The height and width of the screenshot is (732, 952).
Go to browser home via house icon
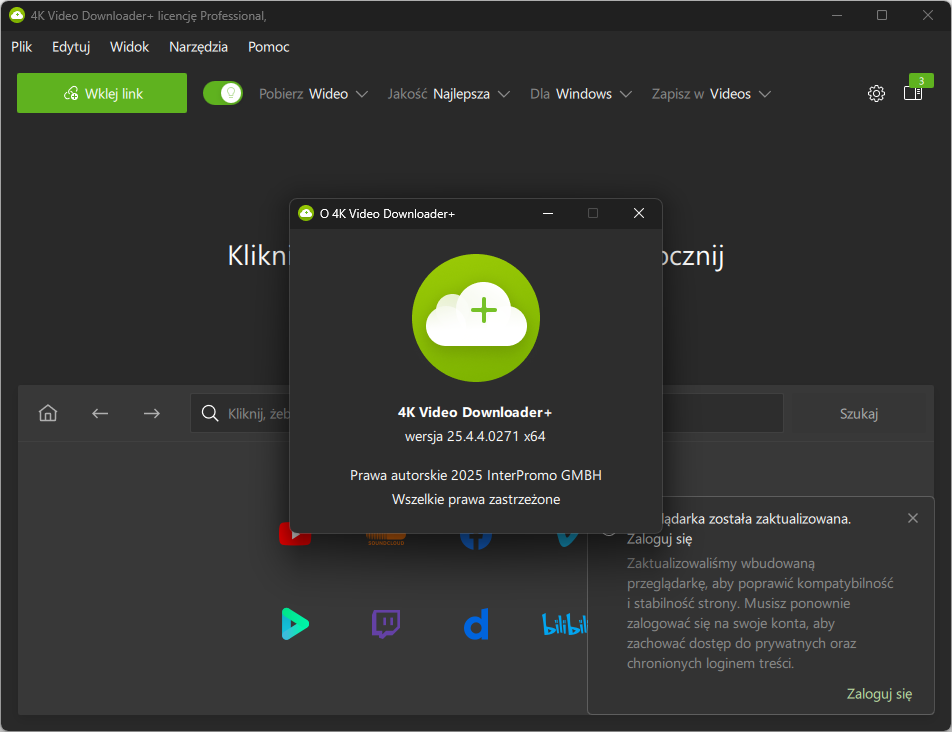48,413
